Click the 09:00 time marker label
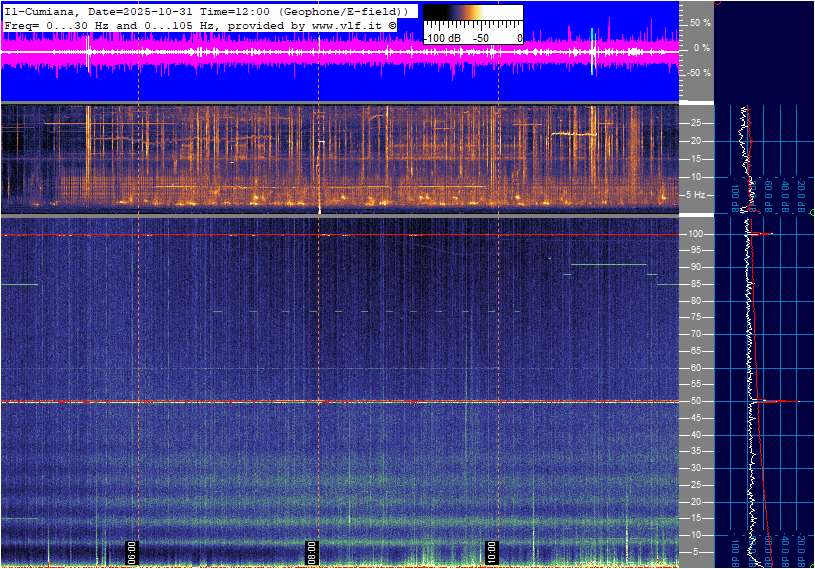This screenshot has height=569, width=815. coord(311,553)
